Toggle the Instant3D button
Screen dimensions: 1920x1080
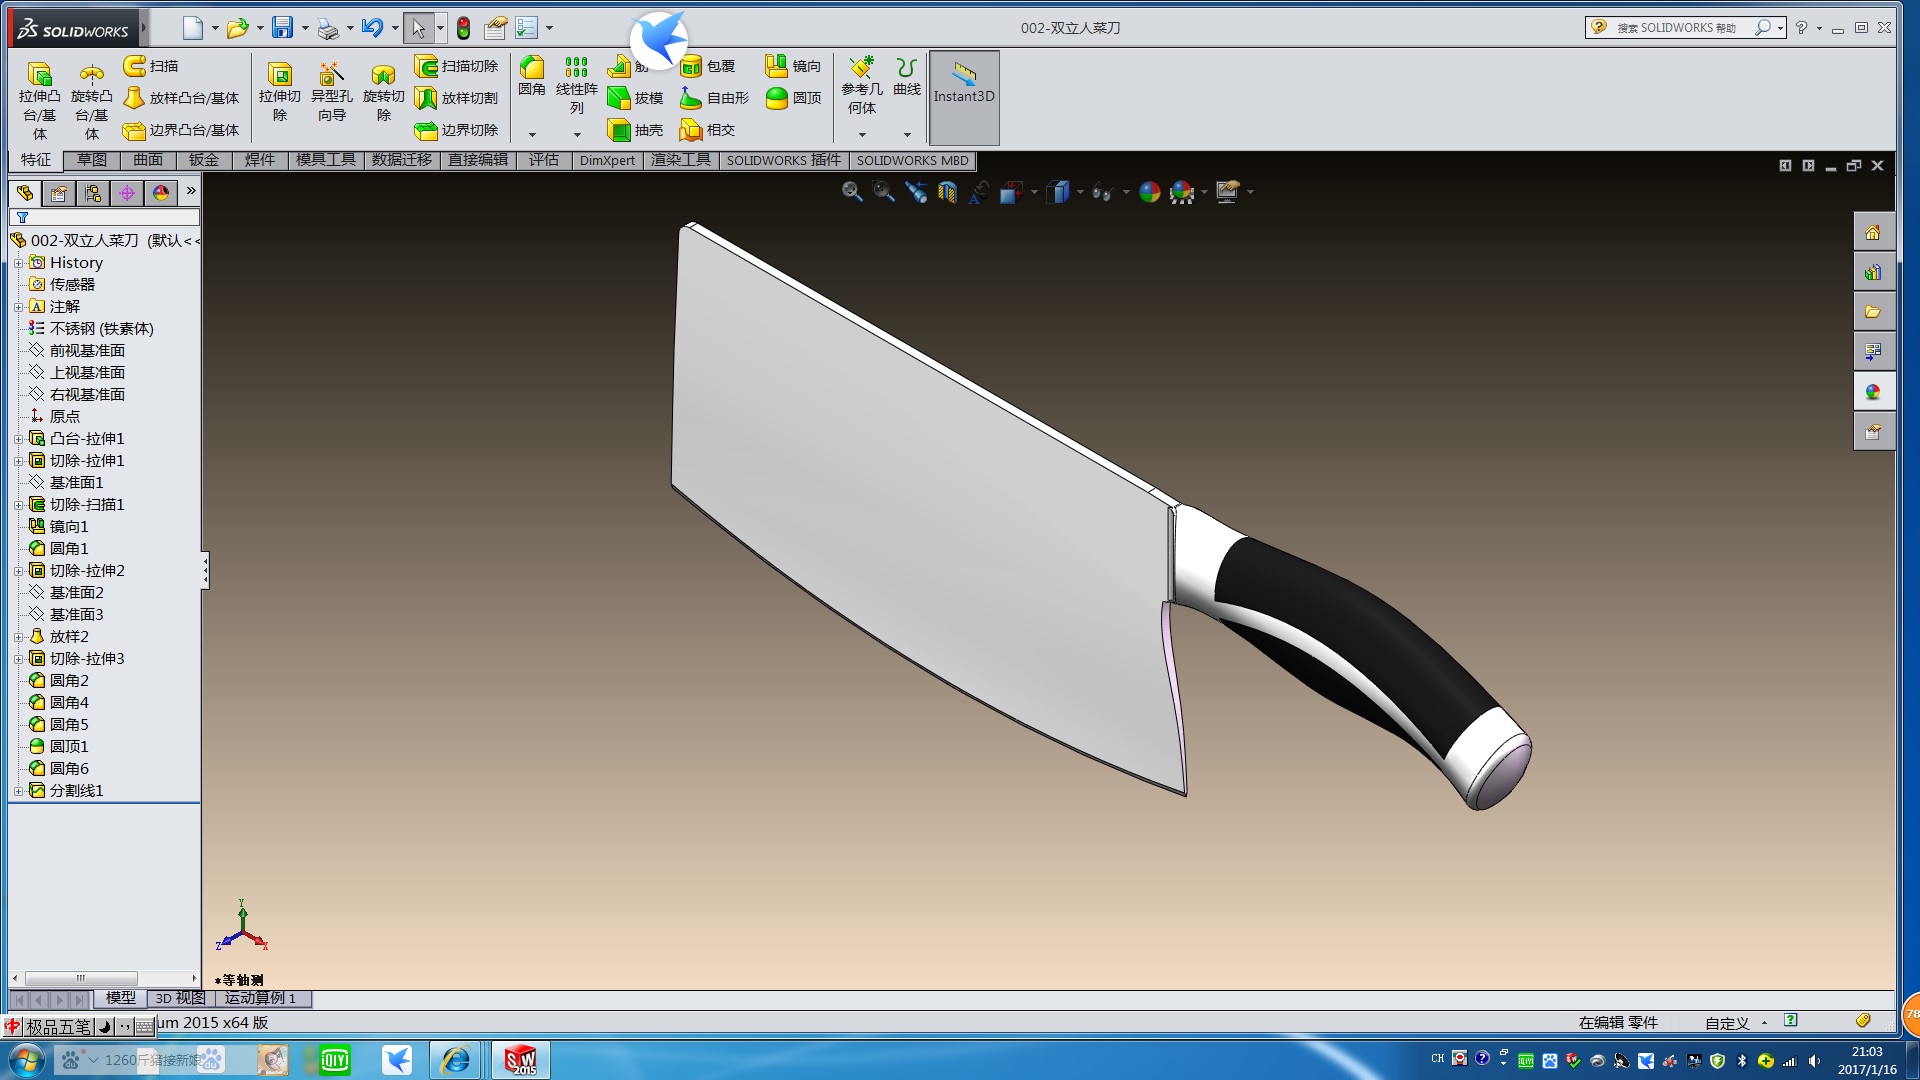[x=964, y=82]
